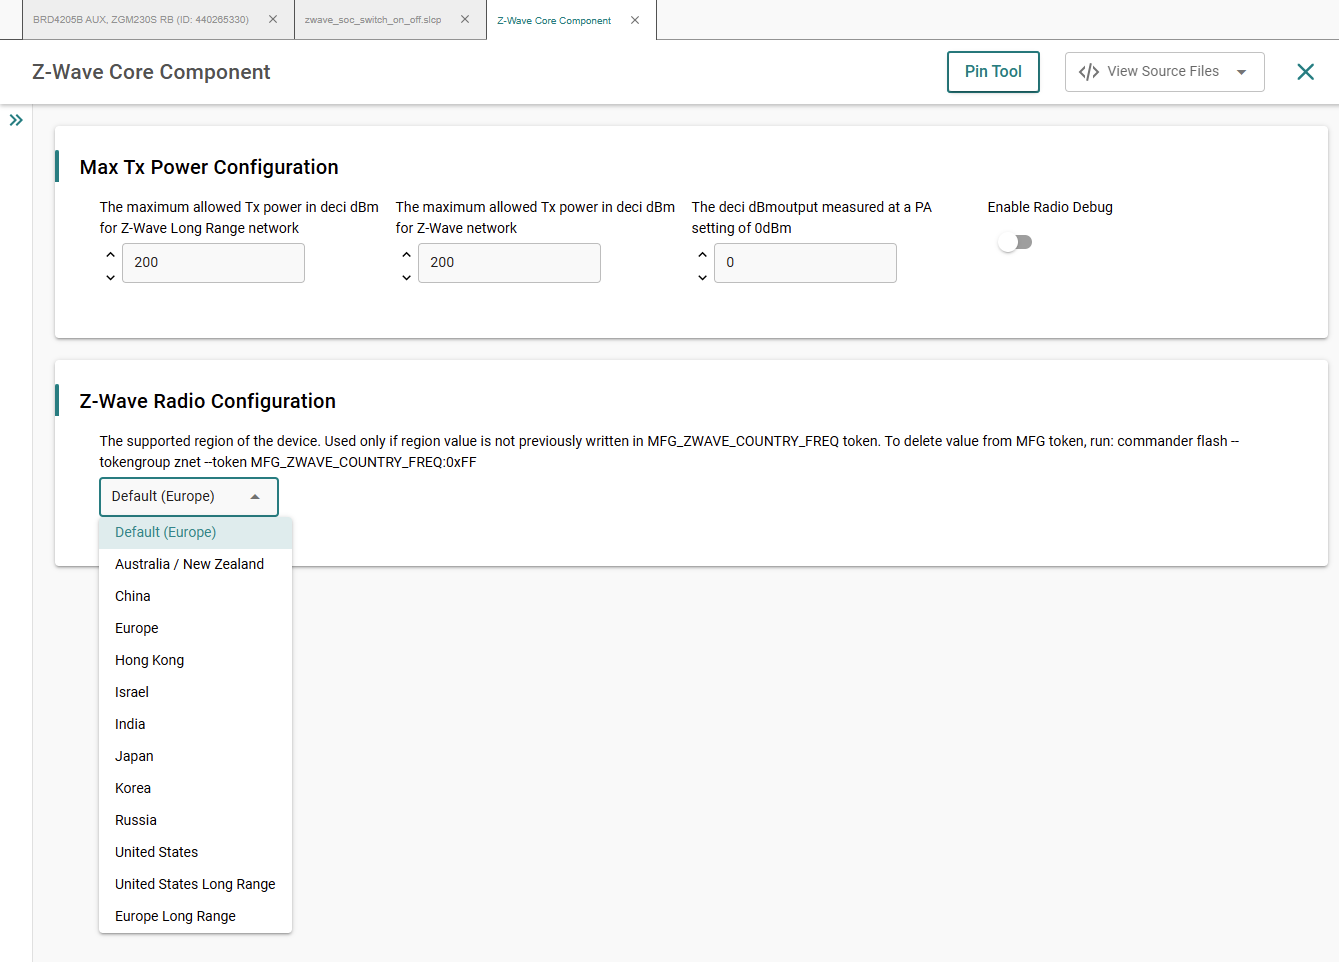Click inside the Z-Wave Tx power input field
The height and width of the screenshot is (962, 1339).
(x=509, y=262)
